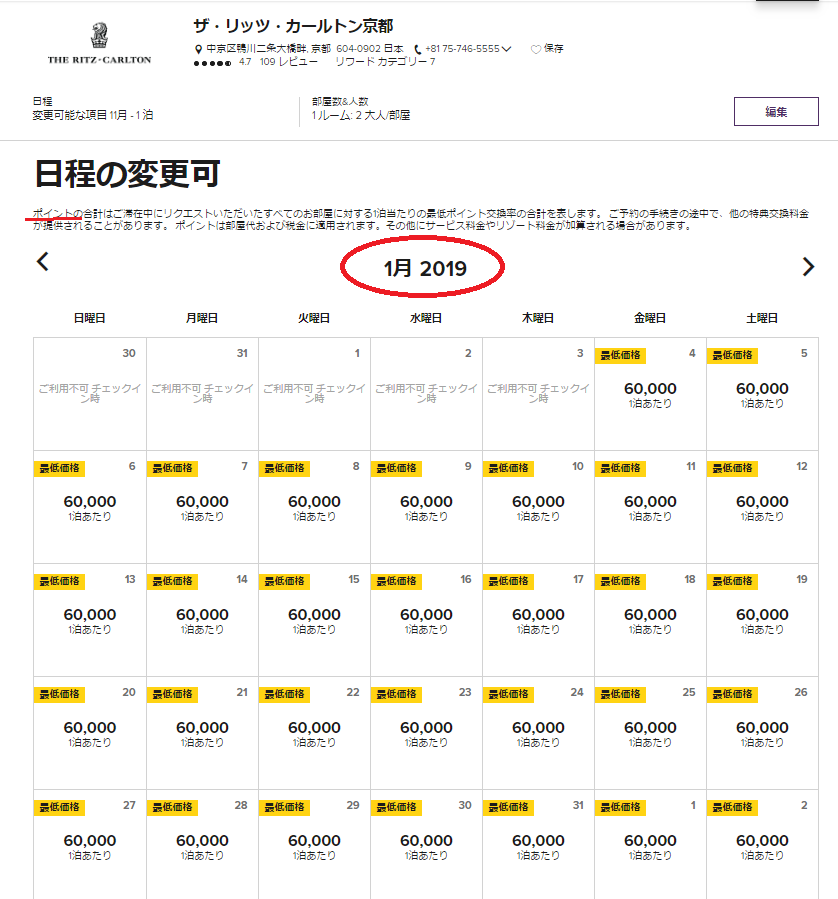Screen dimensions: 838x899
Task: Pick Thursday January 31 with lowest price
Action: click(x=538, y=845)
